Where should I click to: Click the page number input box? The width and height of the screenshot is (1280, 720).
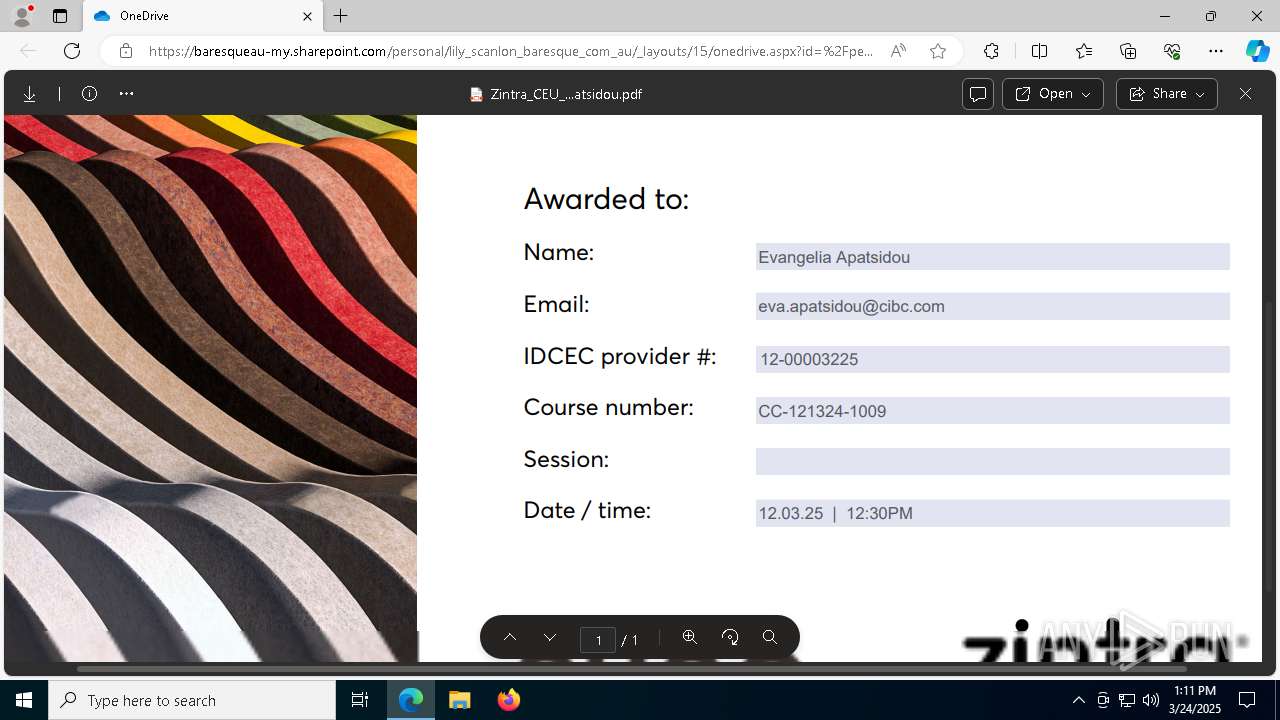pos(598,640)
